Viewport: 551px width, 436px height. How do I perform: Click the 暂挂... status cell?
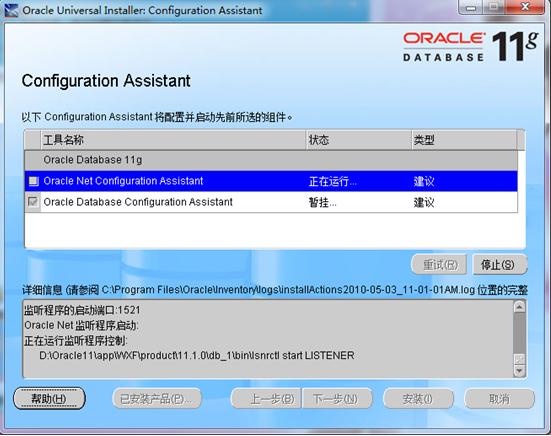click(359, 202)
